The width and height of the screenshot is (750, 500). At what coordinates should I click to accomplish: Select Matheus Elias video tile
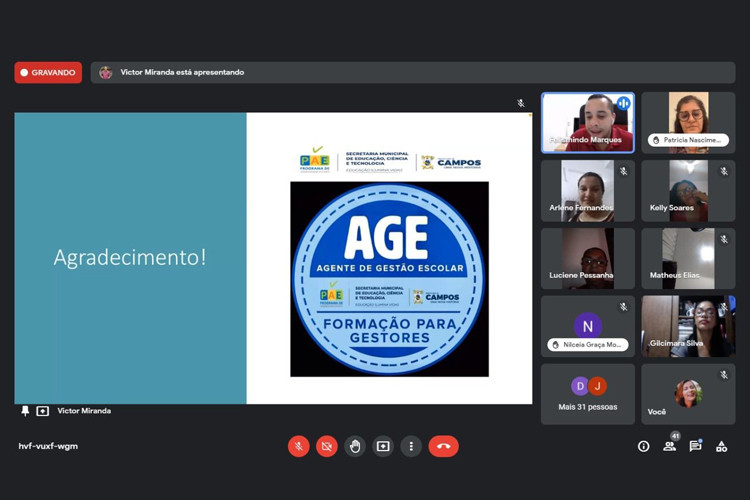[x=688, y=258]
